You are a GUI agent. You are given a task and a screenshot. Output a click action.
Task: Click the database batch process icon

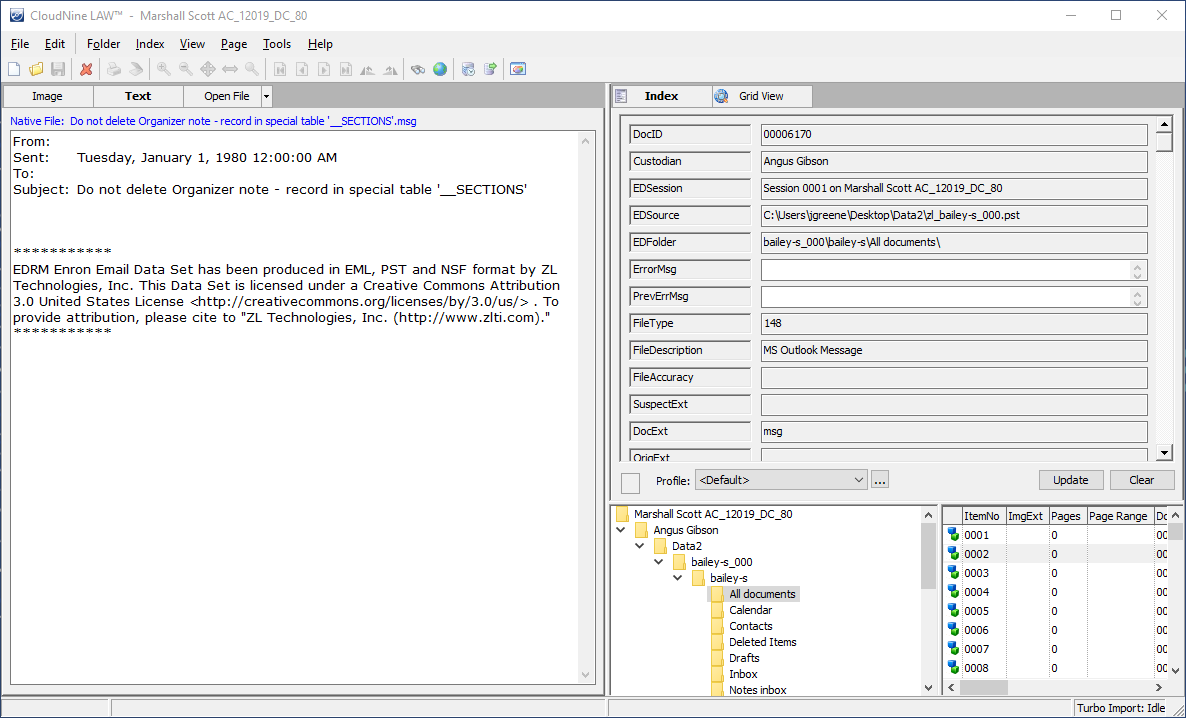pos(468,69)
